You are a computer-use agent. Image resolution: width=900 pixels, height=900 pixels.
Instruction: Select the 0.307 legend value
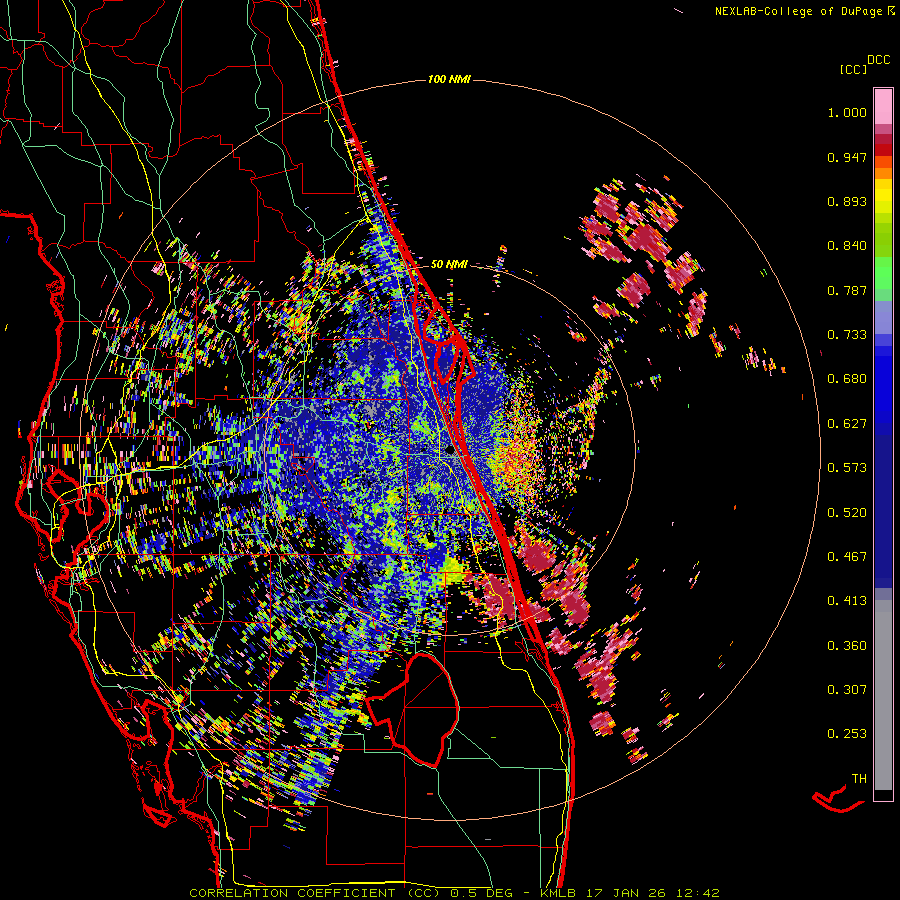(x=847, y=690)
